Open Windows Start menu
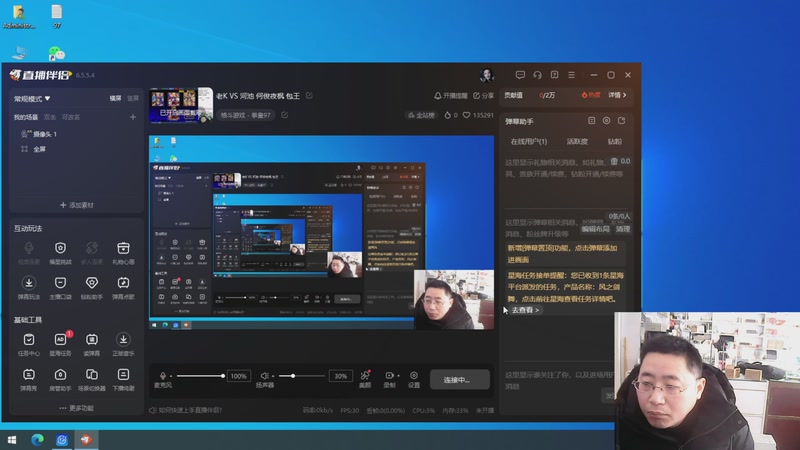 [x=12, y=439]
